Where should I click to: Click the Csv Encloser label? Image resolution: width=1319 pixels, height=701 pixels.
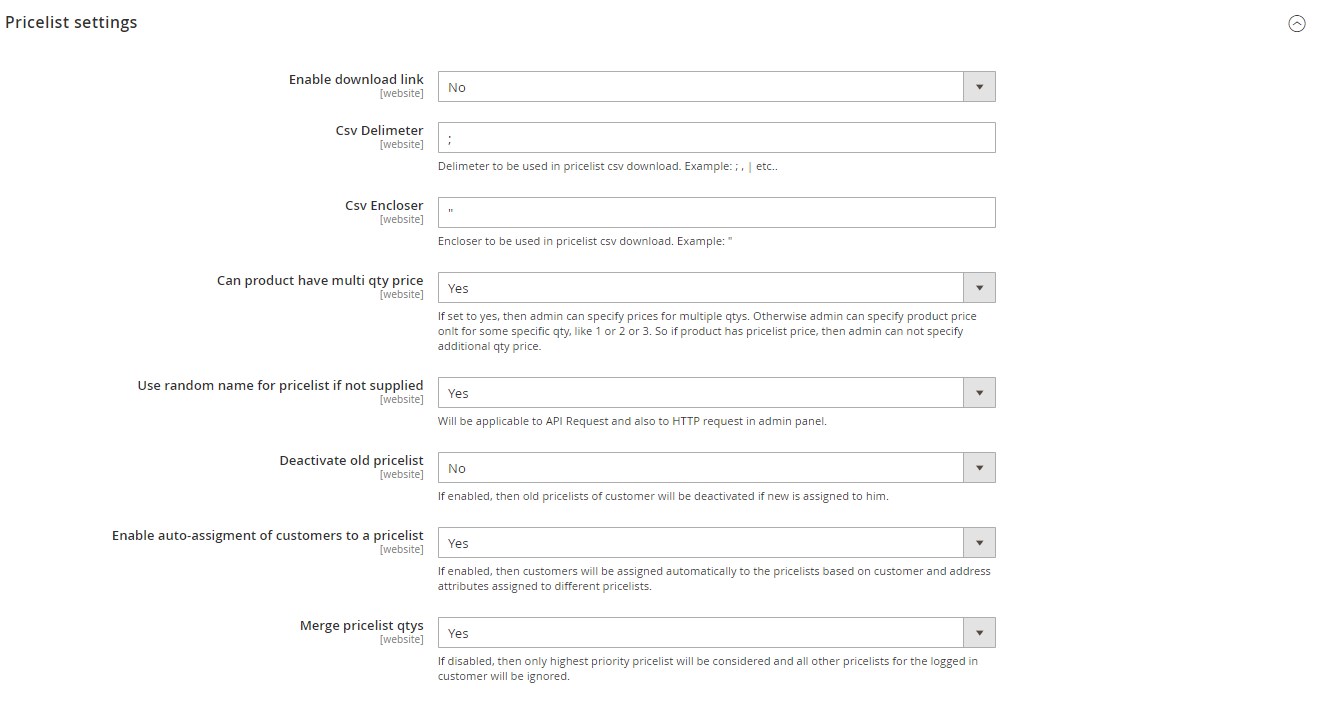[x=384, y=206]
